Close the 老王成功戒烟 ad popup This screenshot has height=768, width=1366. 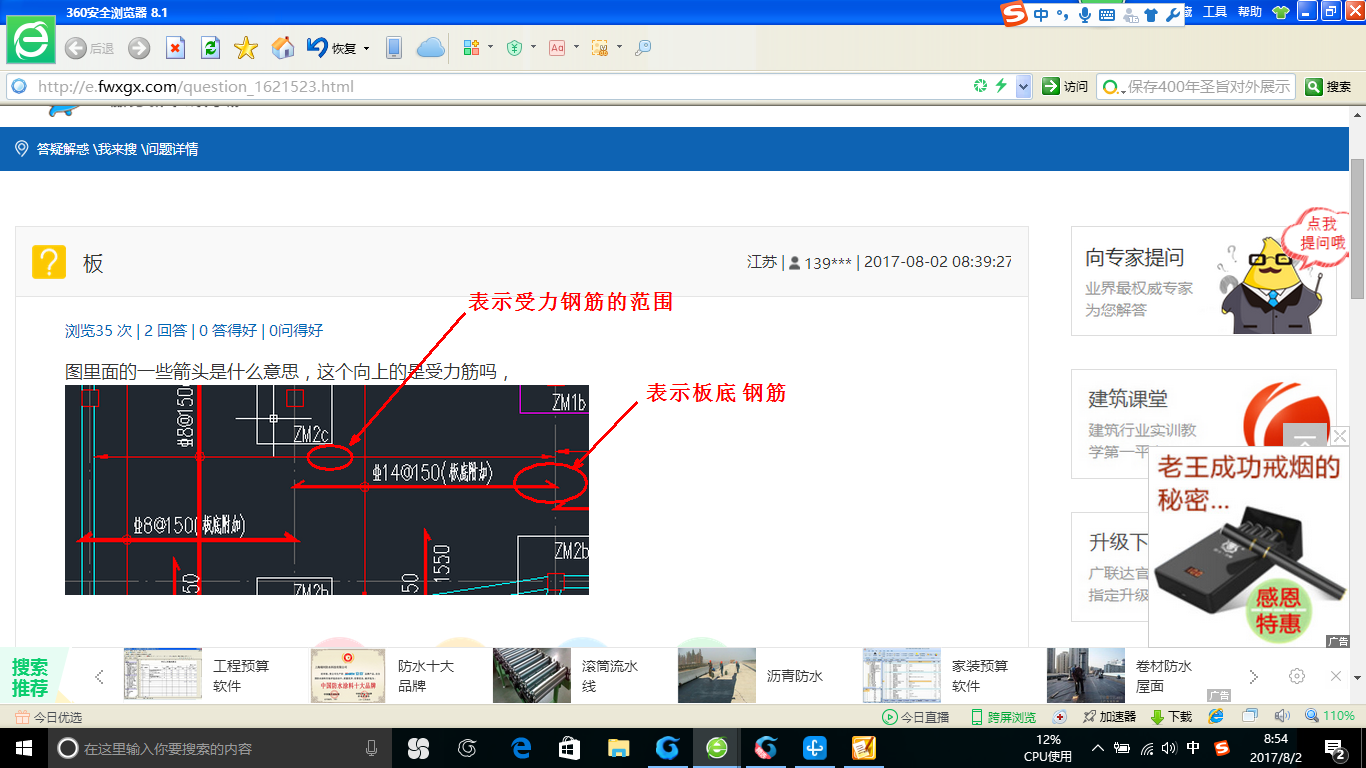click(x=1340, y=436)
